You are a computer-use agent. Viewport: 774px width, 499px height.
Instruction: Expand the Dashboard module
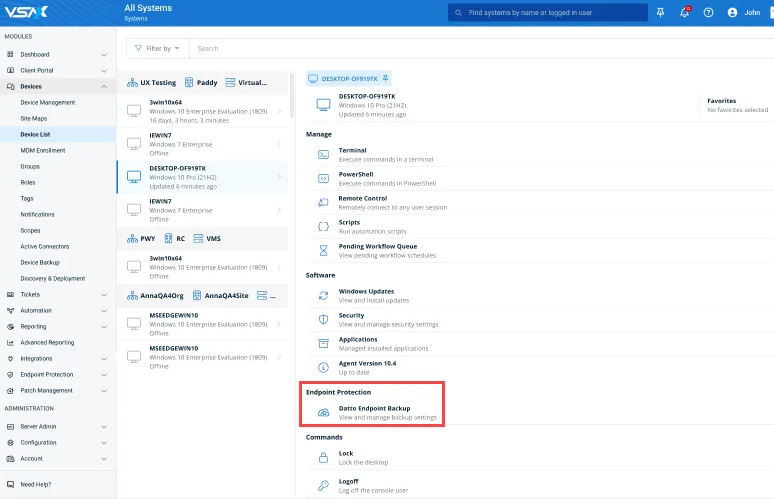[x=104, y=55]
